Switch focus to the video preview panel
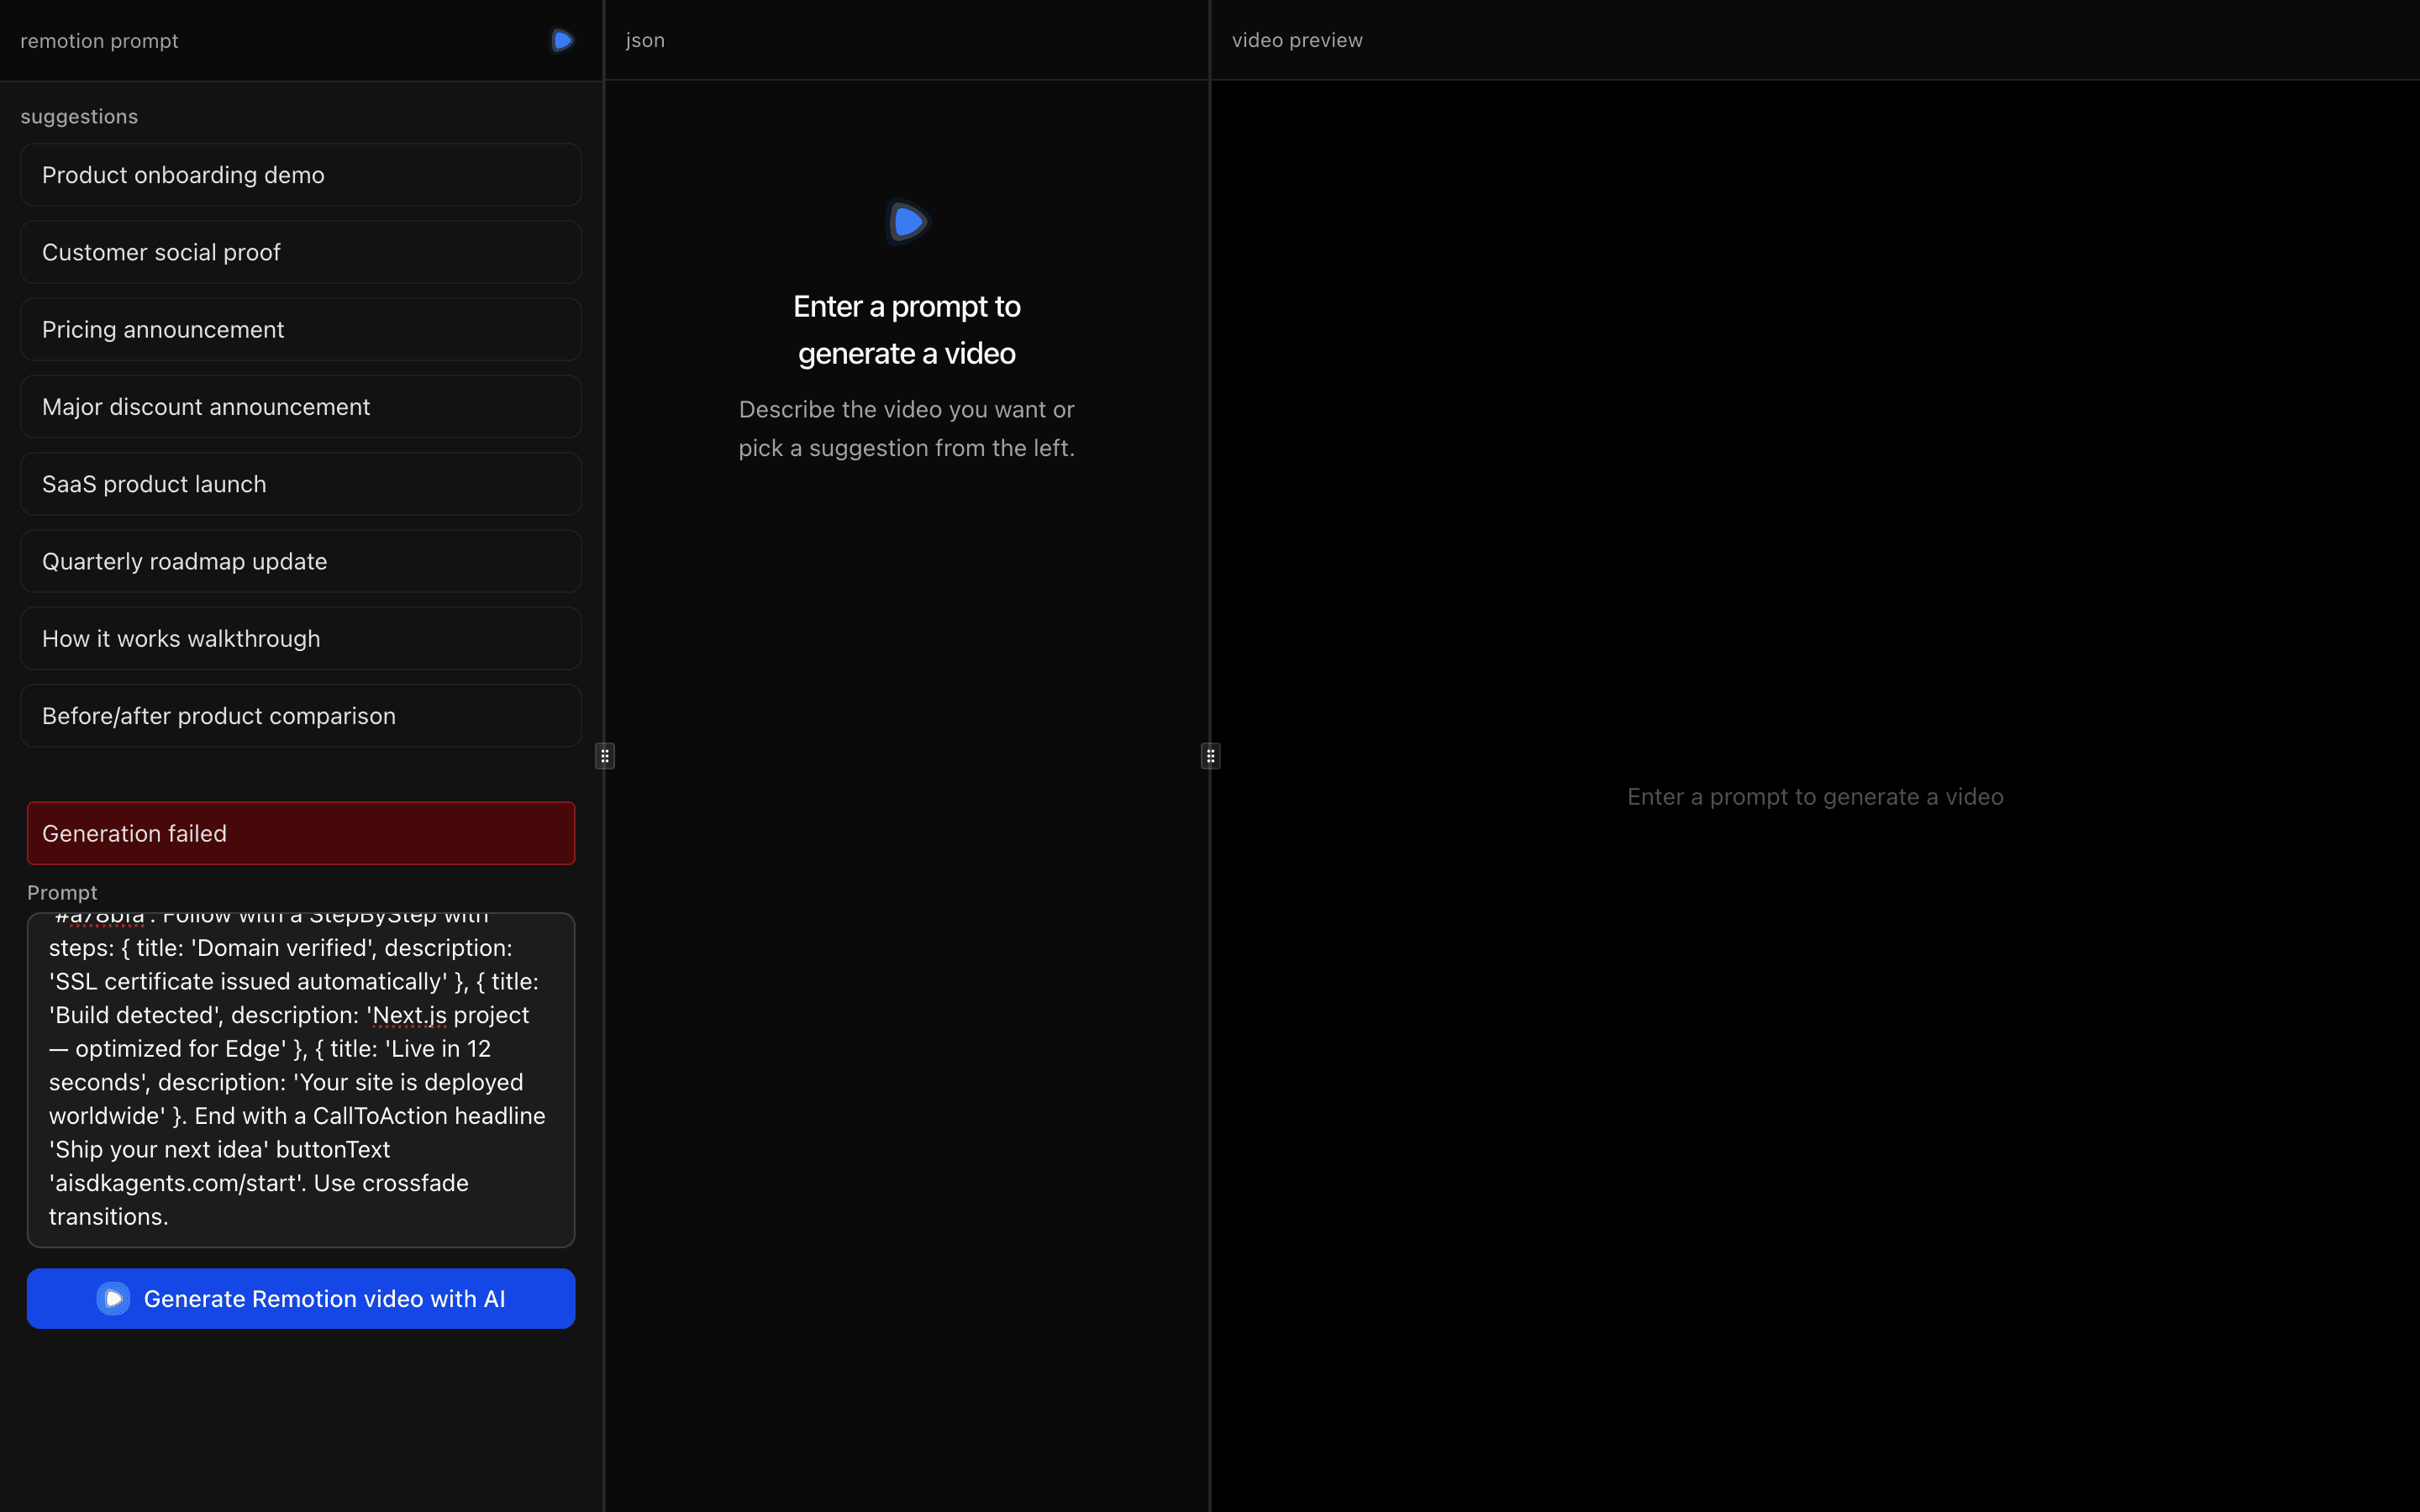2420x1512 pixels. 1296,40
